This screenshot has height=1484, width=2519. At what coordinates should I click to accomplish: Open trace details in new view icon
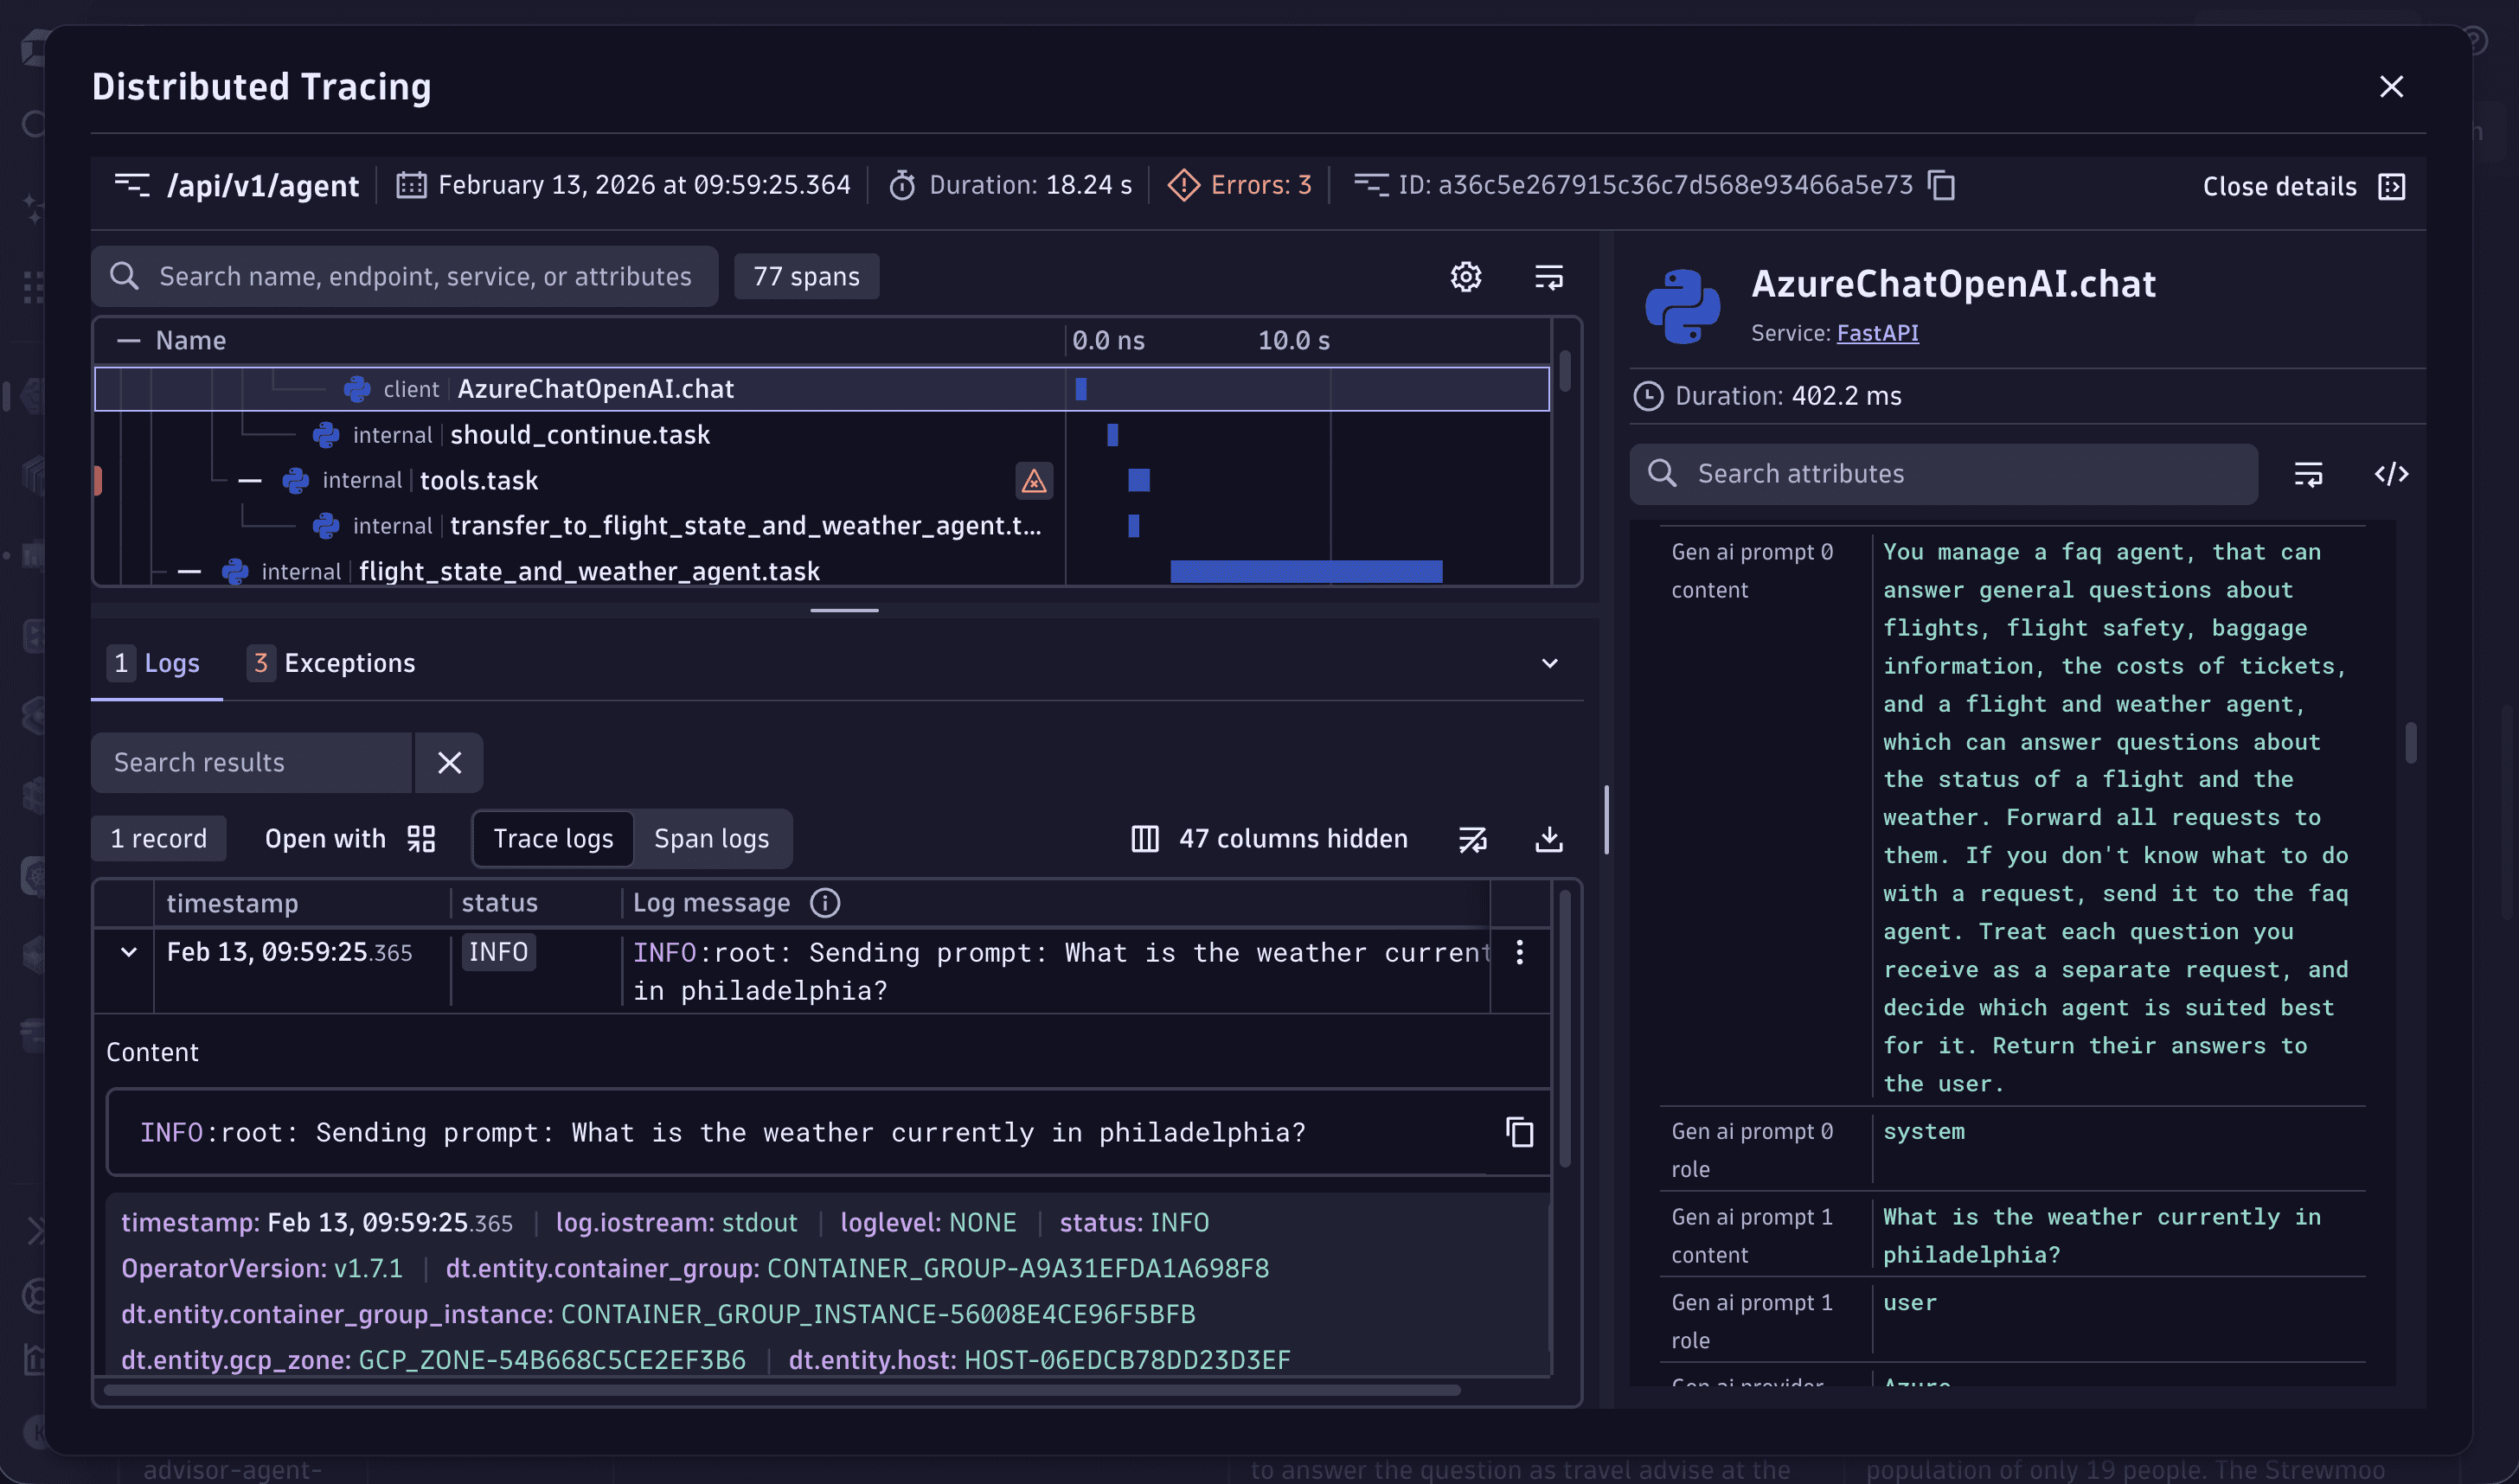(2392, 186)
